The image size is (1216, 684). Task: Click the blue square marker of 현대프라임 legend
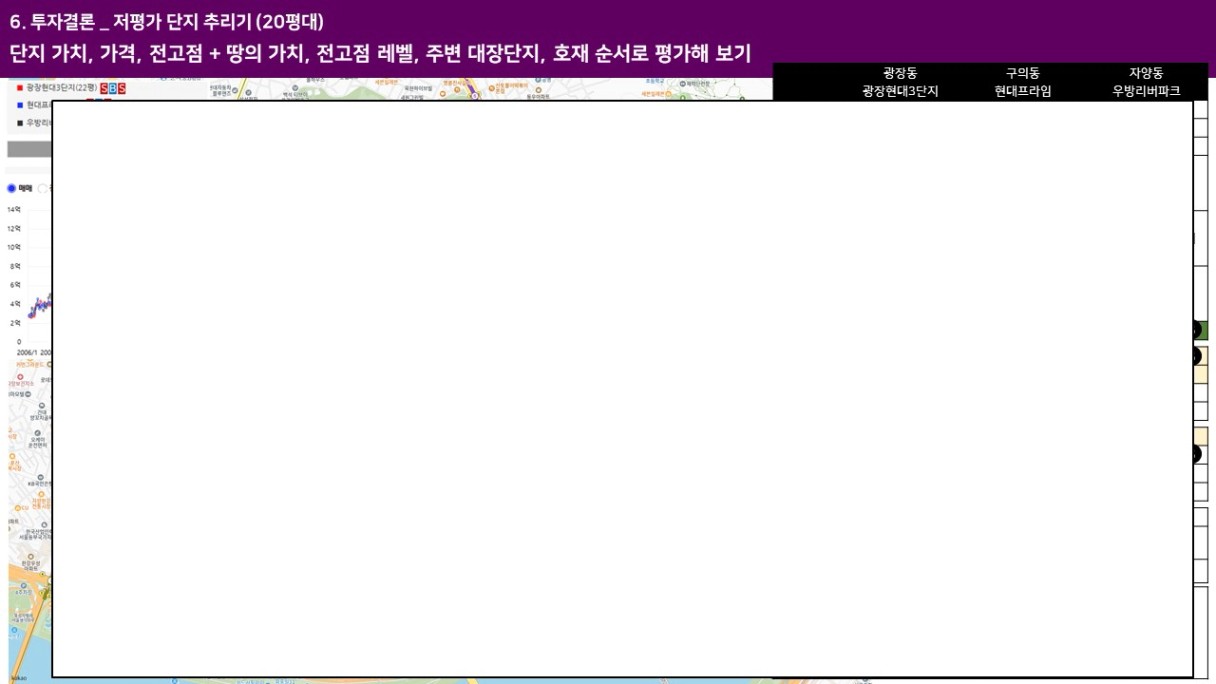point(20,105)
